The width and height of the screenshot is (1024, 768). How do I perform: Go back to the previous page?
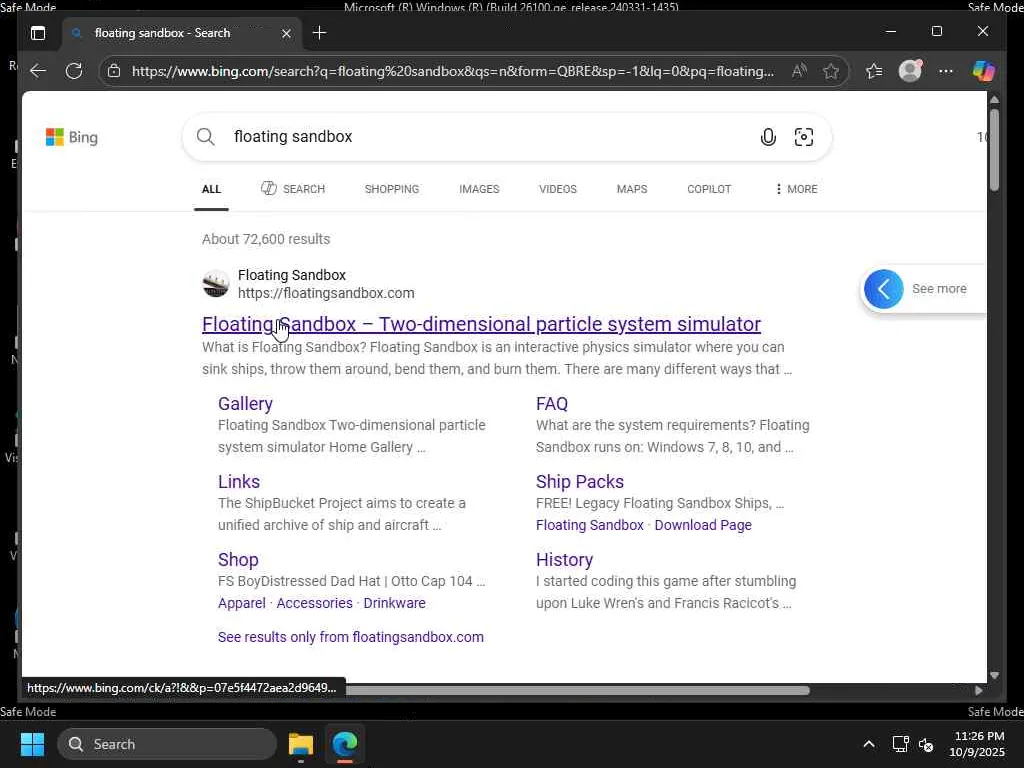38,71
